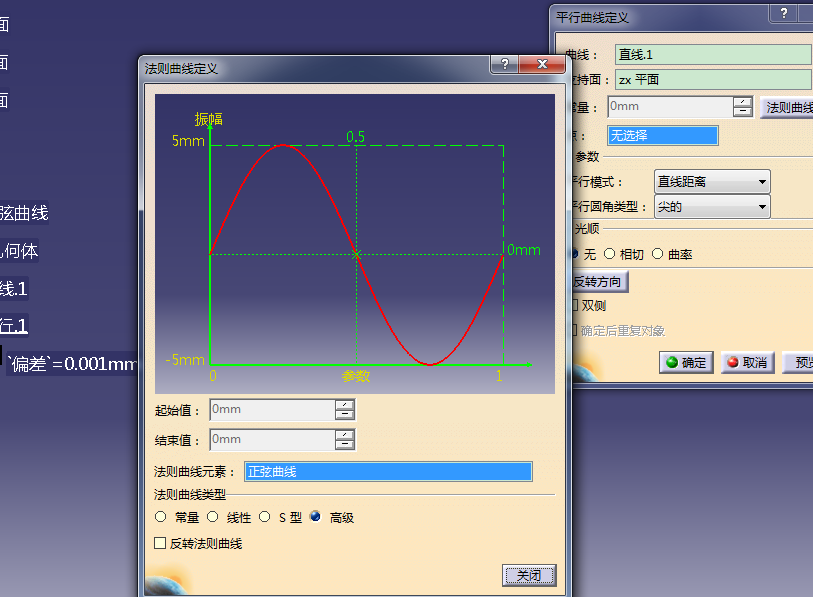Select the 支持面 field containing zx 平面
This screenshot has width=813, height=597.
[713, 79]
